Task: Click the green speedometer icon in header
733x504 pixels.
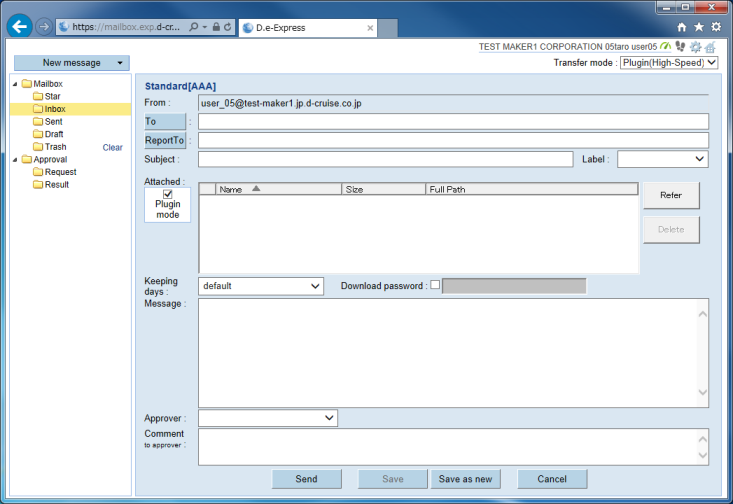Action: pos(666,46)
